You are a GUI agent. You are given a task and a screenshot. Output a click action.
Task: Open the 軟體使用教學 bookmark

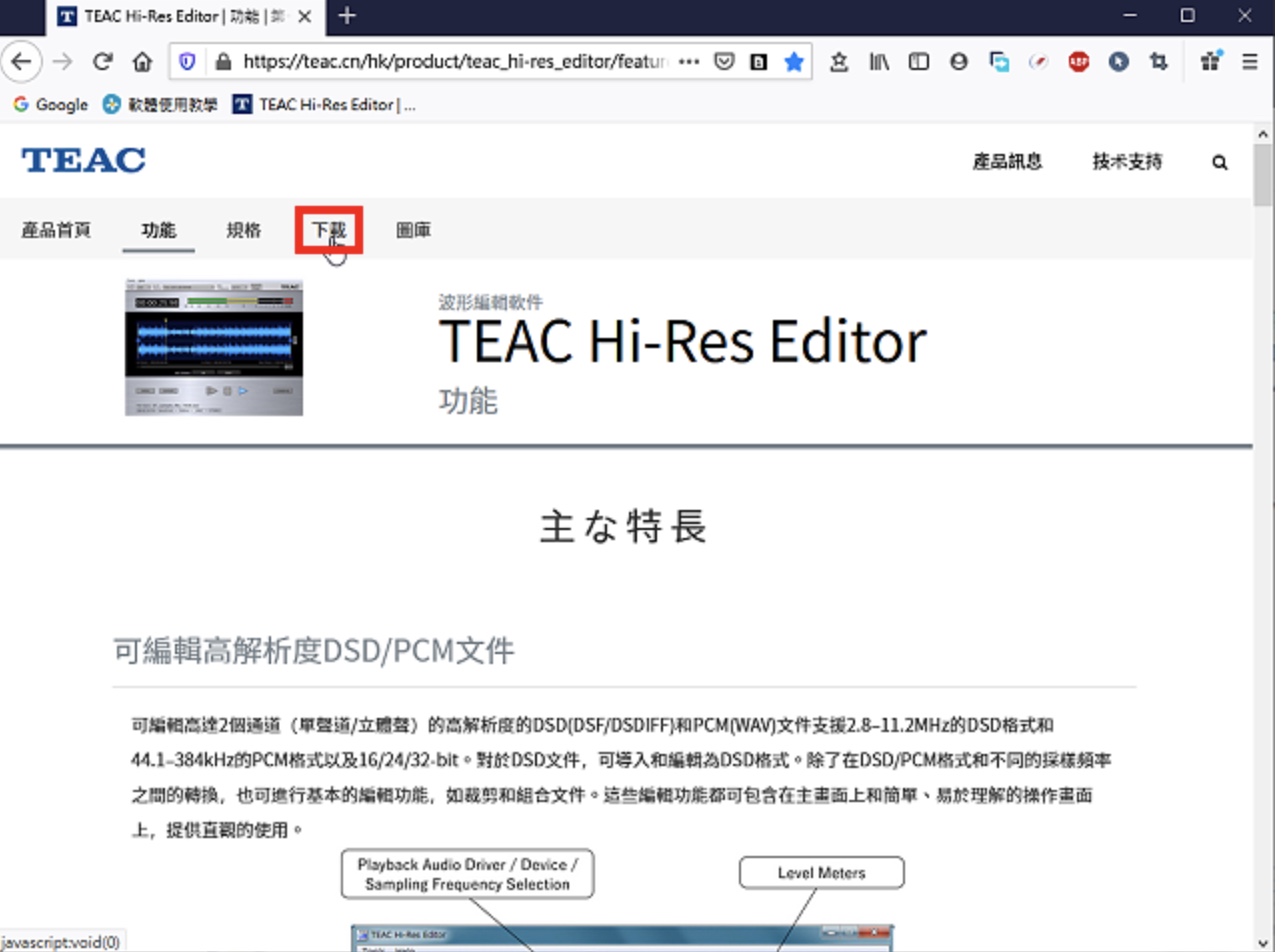160,104
